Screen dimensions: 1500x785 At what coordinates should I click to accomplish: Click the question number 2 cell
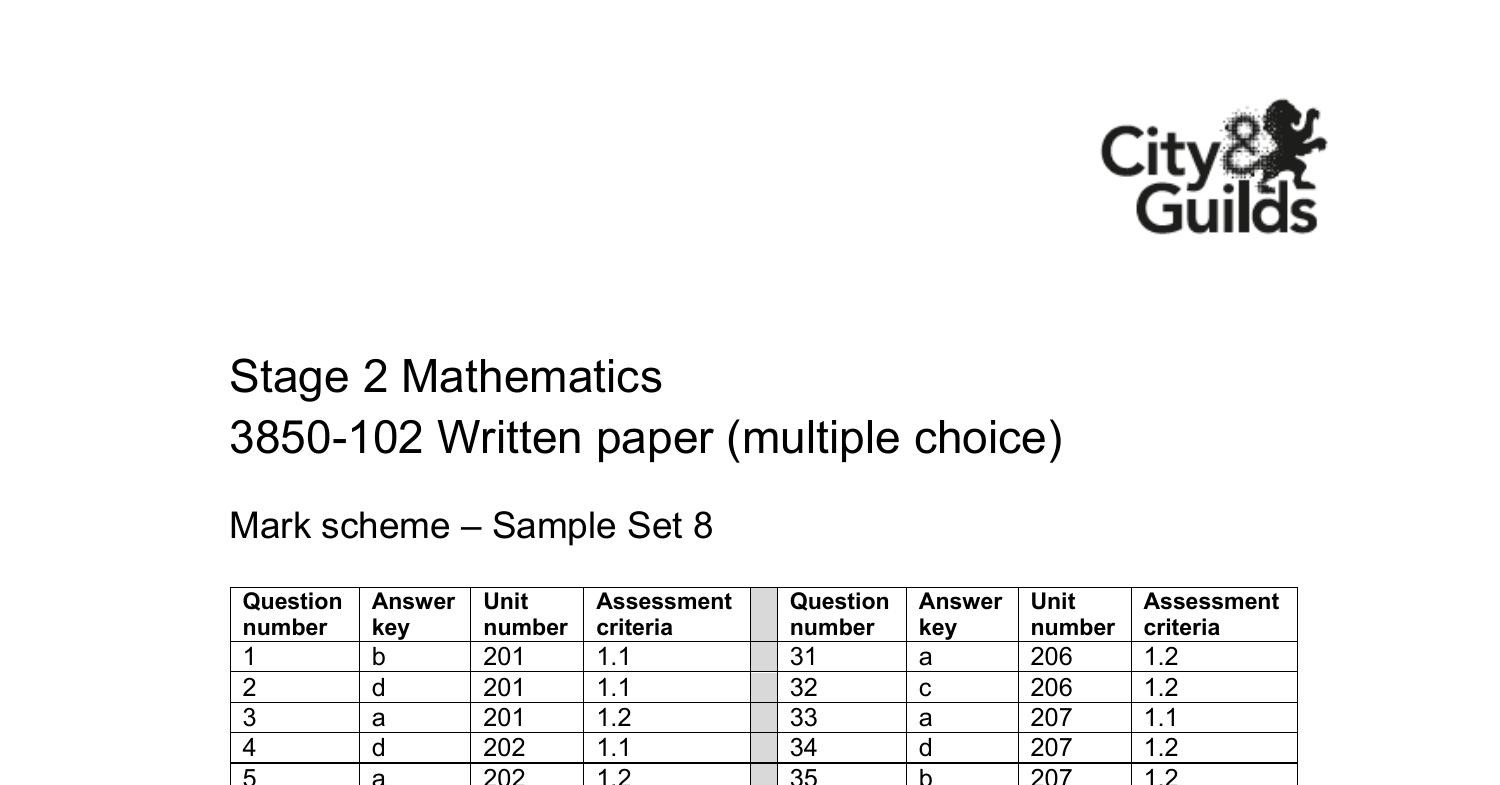point(294,688)
